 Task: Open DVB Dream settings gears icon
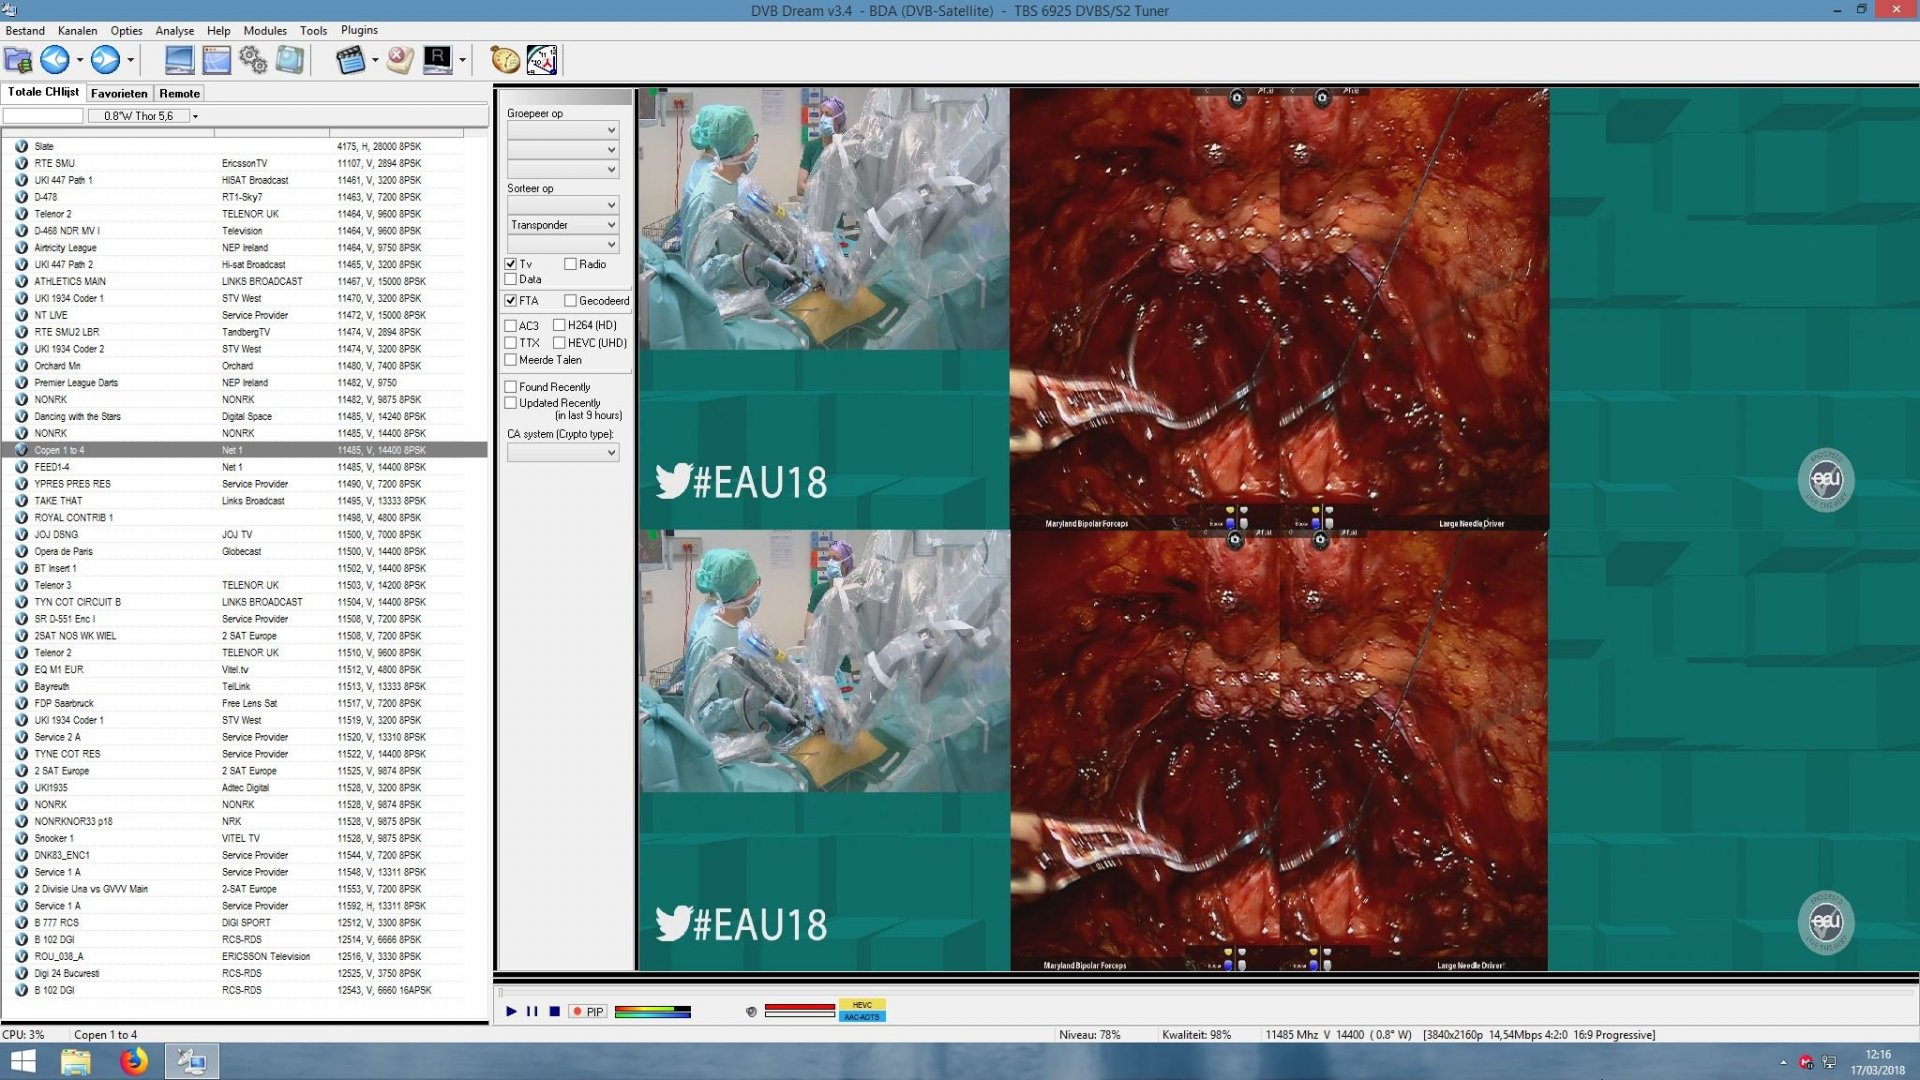pos(252,60)
